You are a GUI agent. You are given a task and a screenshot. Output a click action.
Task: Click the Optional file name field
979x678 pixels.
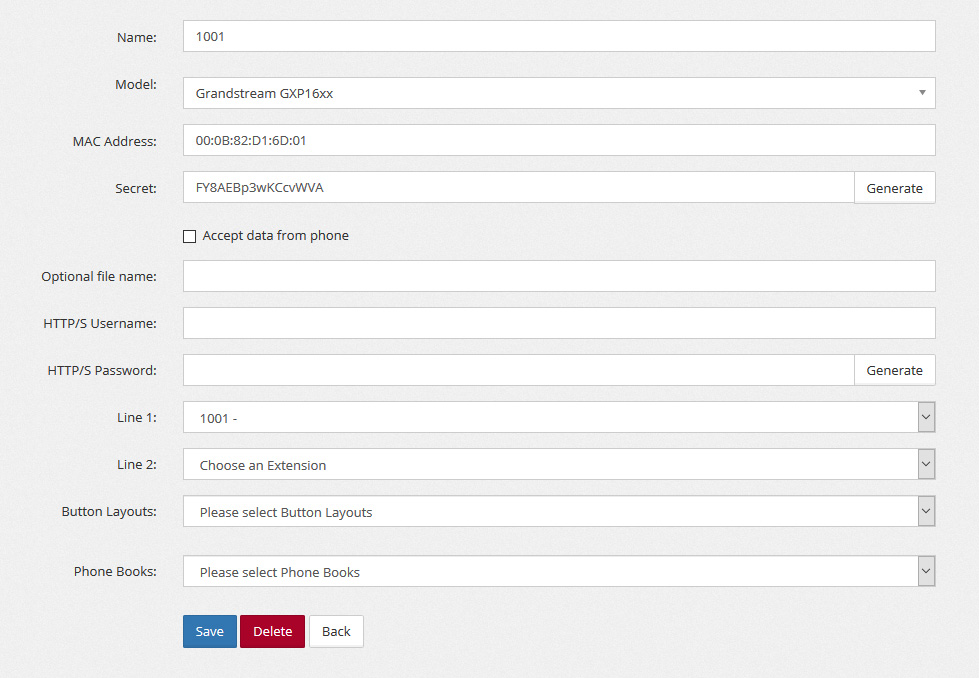coord(558,276)
